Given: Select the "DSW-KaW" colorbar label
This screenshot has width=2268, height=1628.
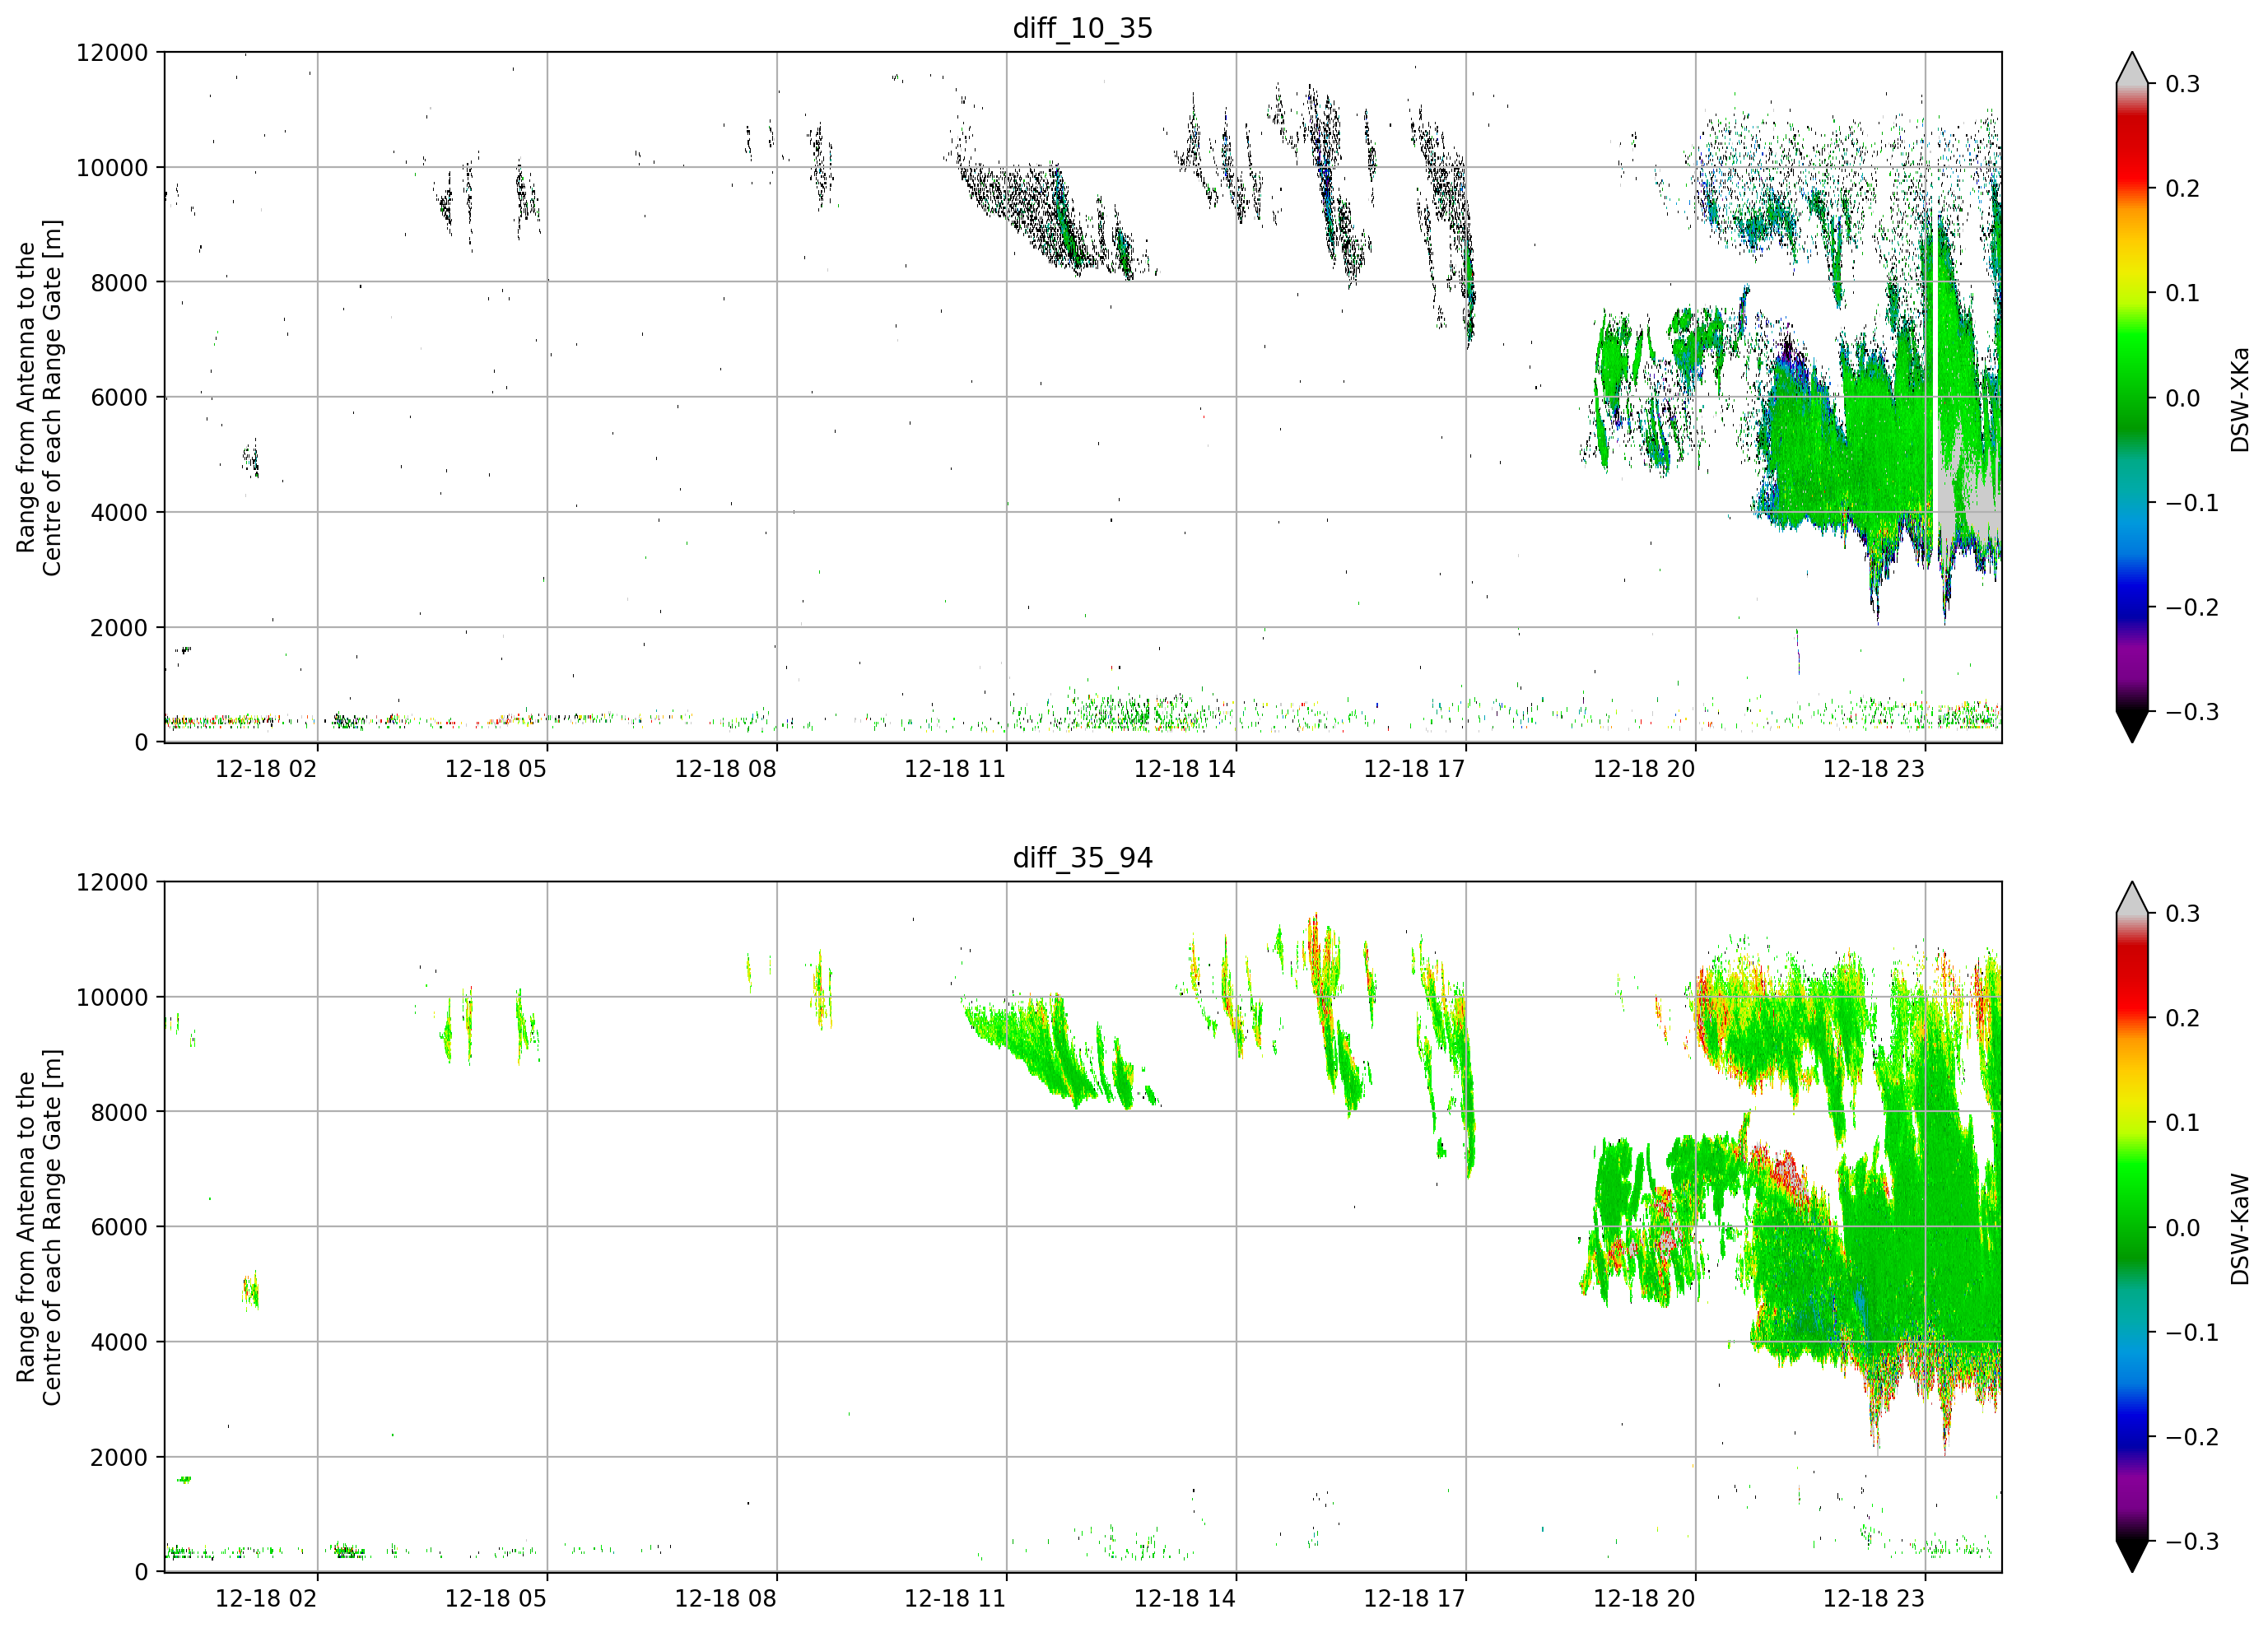Looking at the screenshot, I should click(x=2239, y=1228).
